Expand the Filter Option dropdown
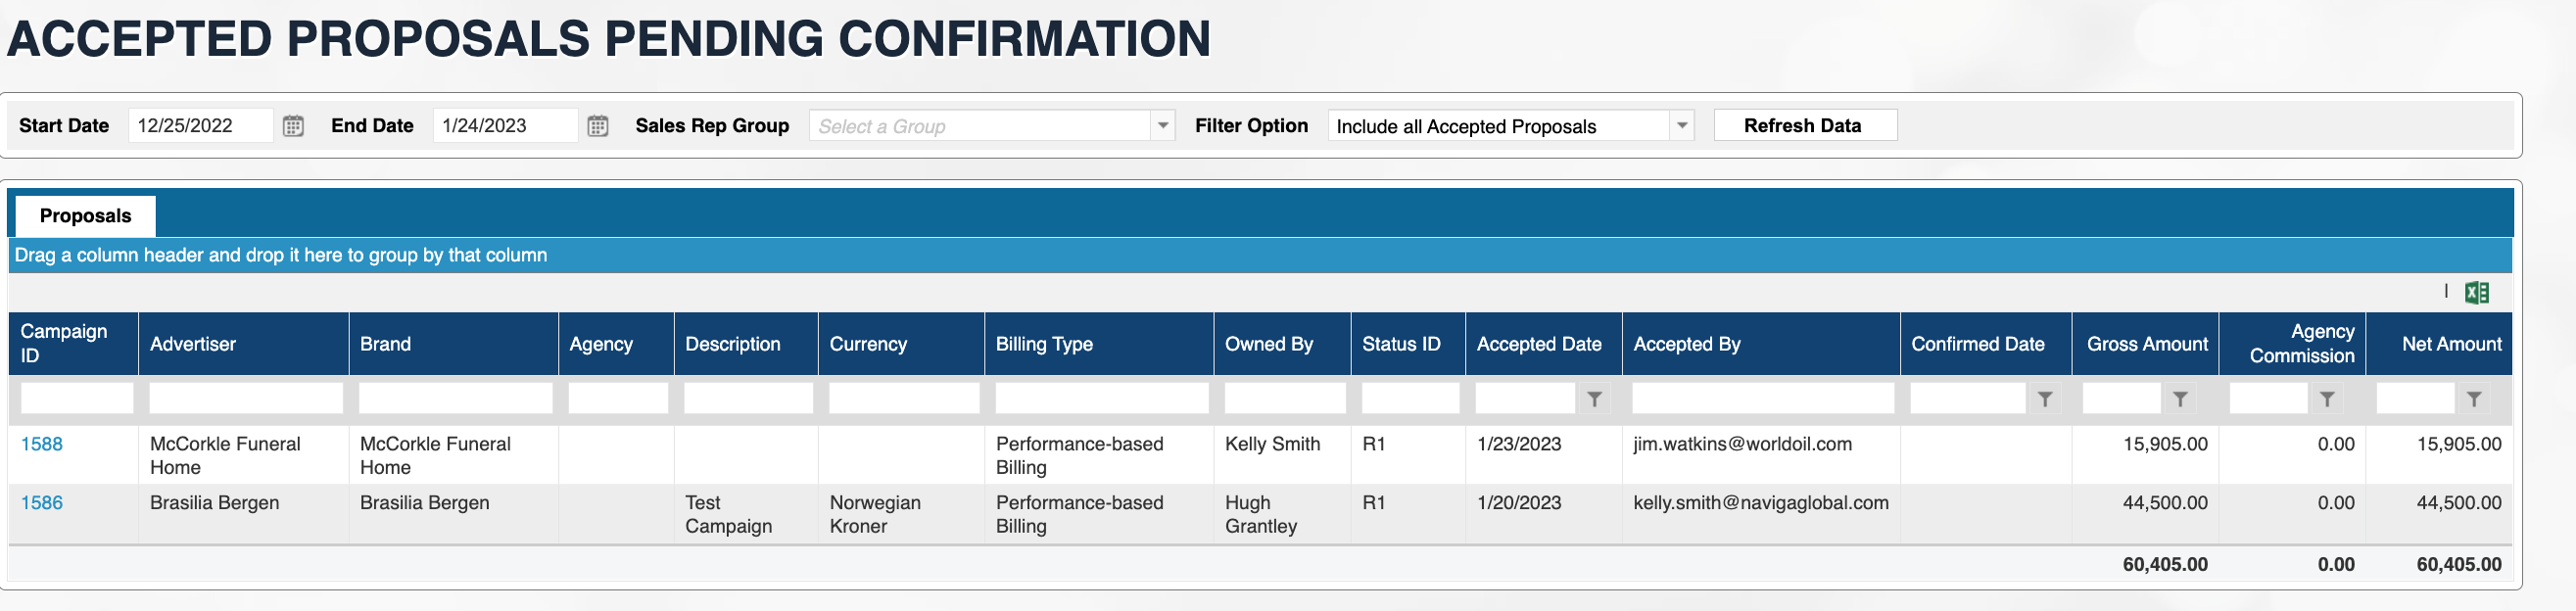2576x611 pixels. coord(1682,126)
